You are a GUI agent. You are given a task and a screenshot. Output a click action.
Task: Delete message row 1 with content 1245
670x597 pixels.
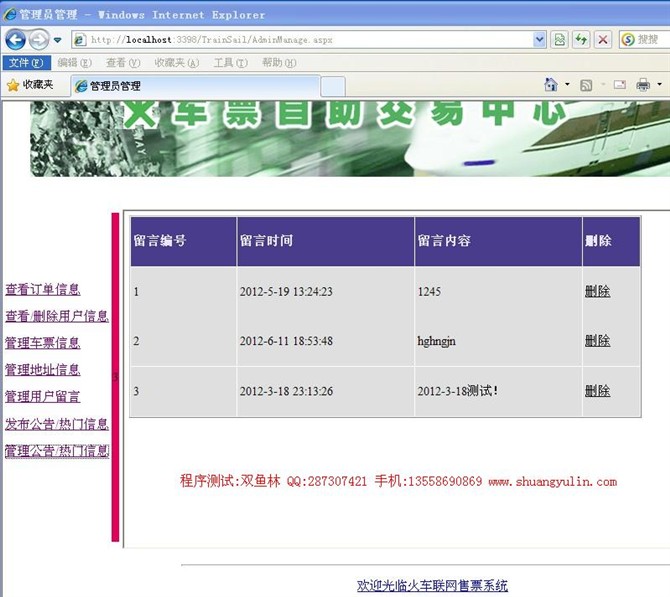coord(597,291)
